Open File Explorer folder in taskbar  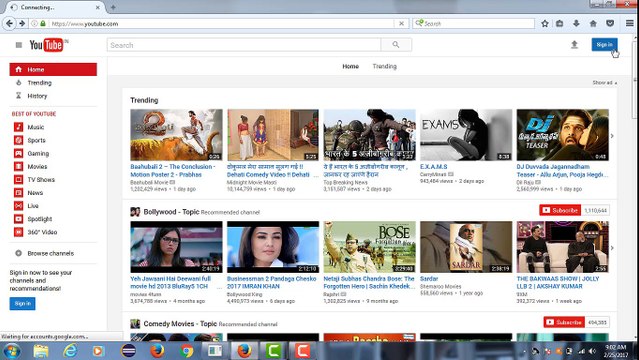[41, 351]
